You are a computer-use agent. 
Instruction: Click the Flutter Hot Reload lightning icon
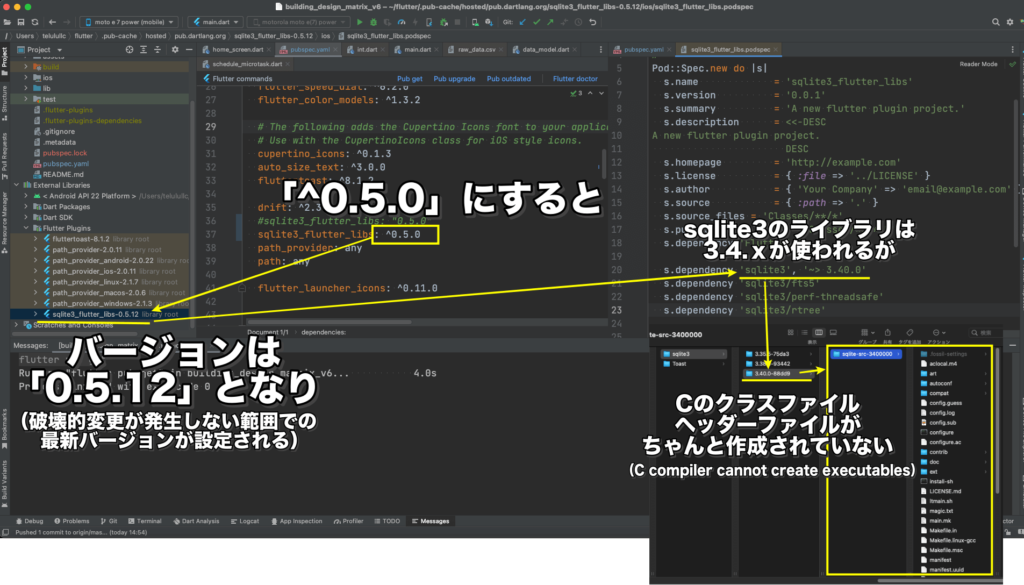click(415, 22)
